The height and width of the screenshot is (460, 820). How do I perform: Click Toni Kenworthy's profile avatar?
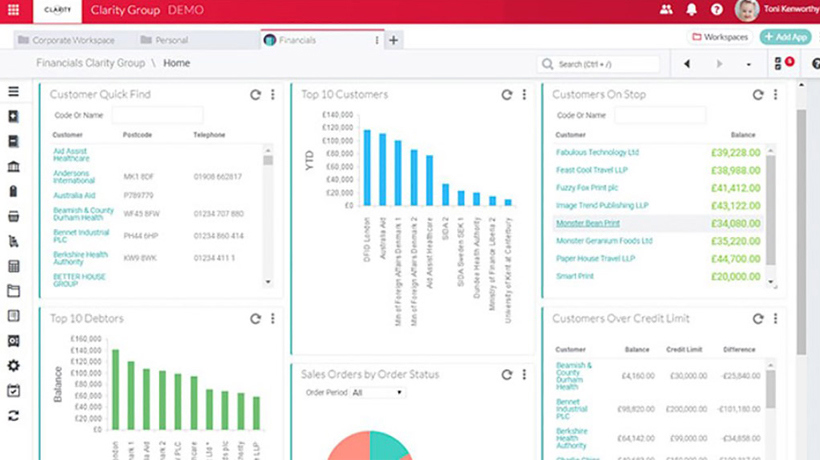(747, 10)
